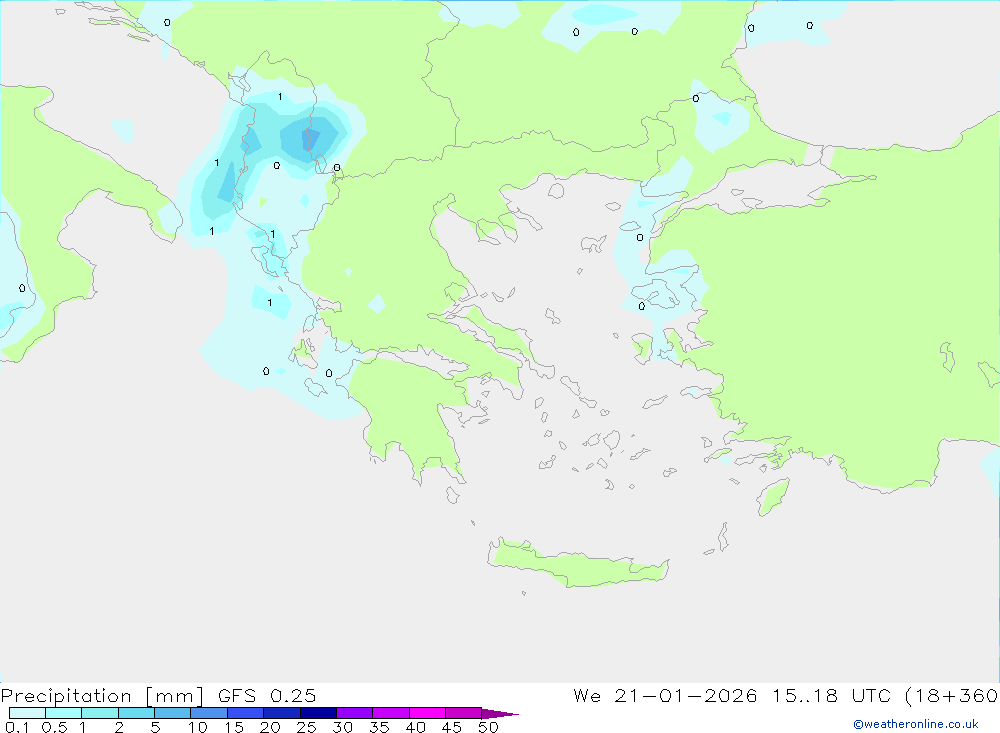Click the 50 legend scale label
The image size is (1000, 733).
pyautogui.click(x=488, y=727)
